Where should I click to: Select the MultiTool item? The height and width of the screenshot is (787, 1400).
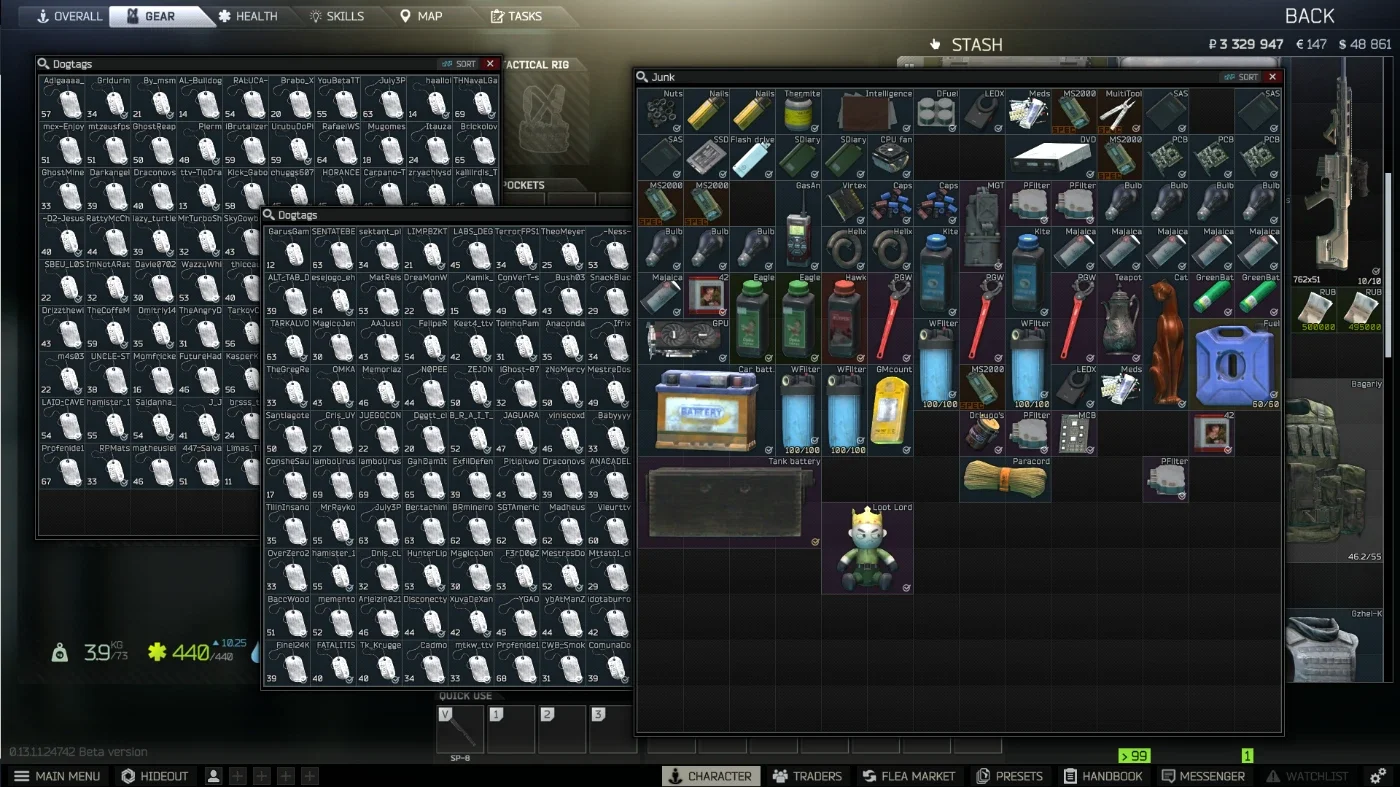point(1121,111)
